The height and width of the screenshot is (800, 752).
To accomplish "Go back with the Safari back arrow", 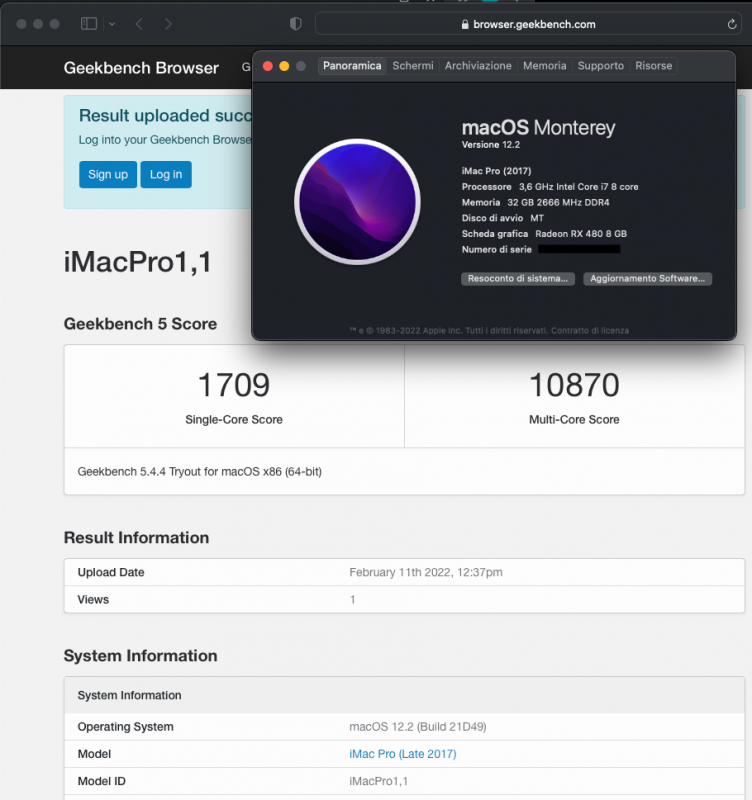I will [x=139, y=24].
